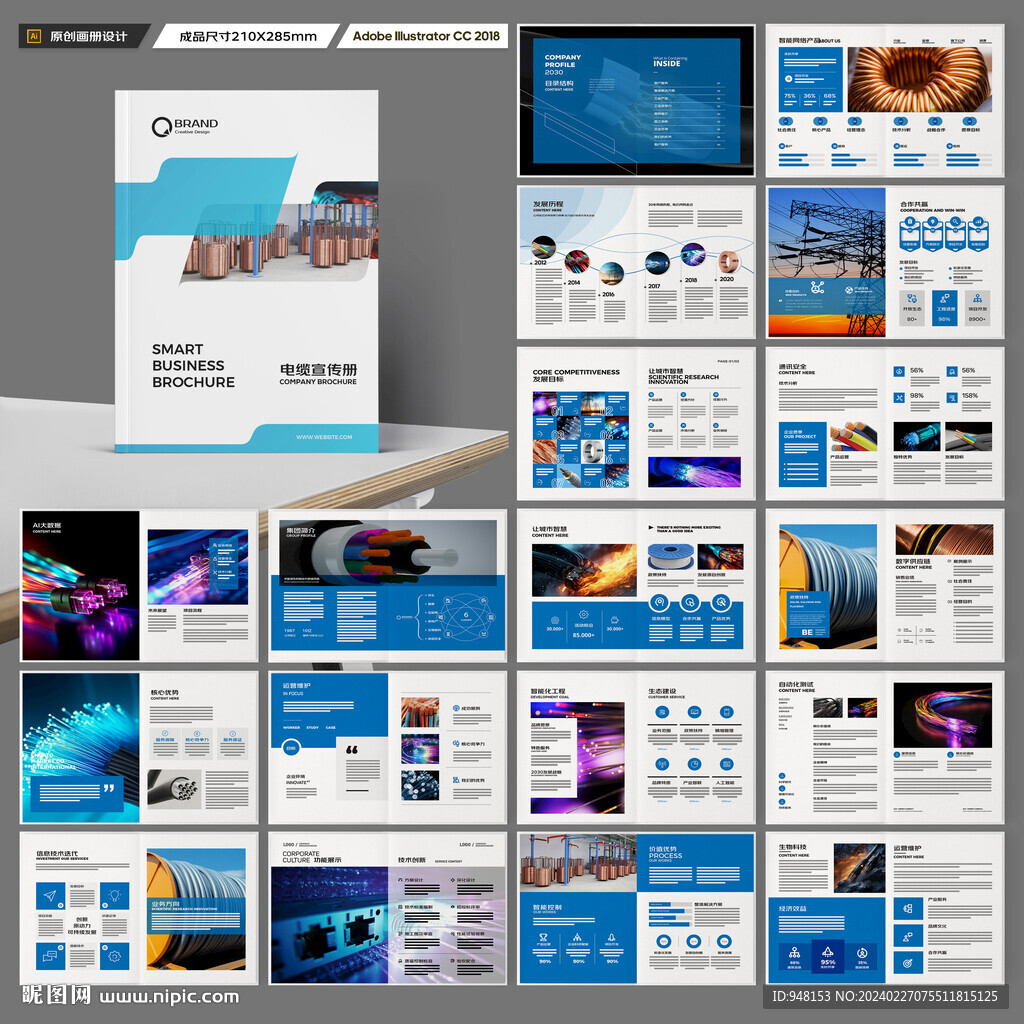Click the BRAND logo on the cover
This screenshot has height=1024, width=1024.
tap(185, 126)
